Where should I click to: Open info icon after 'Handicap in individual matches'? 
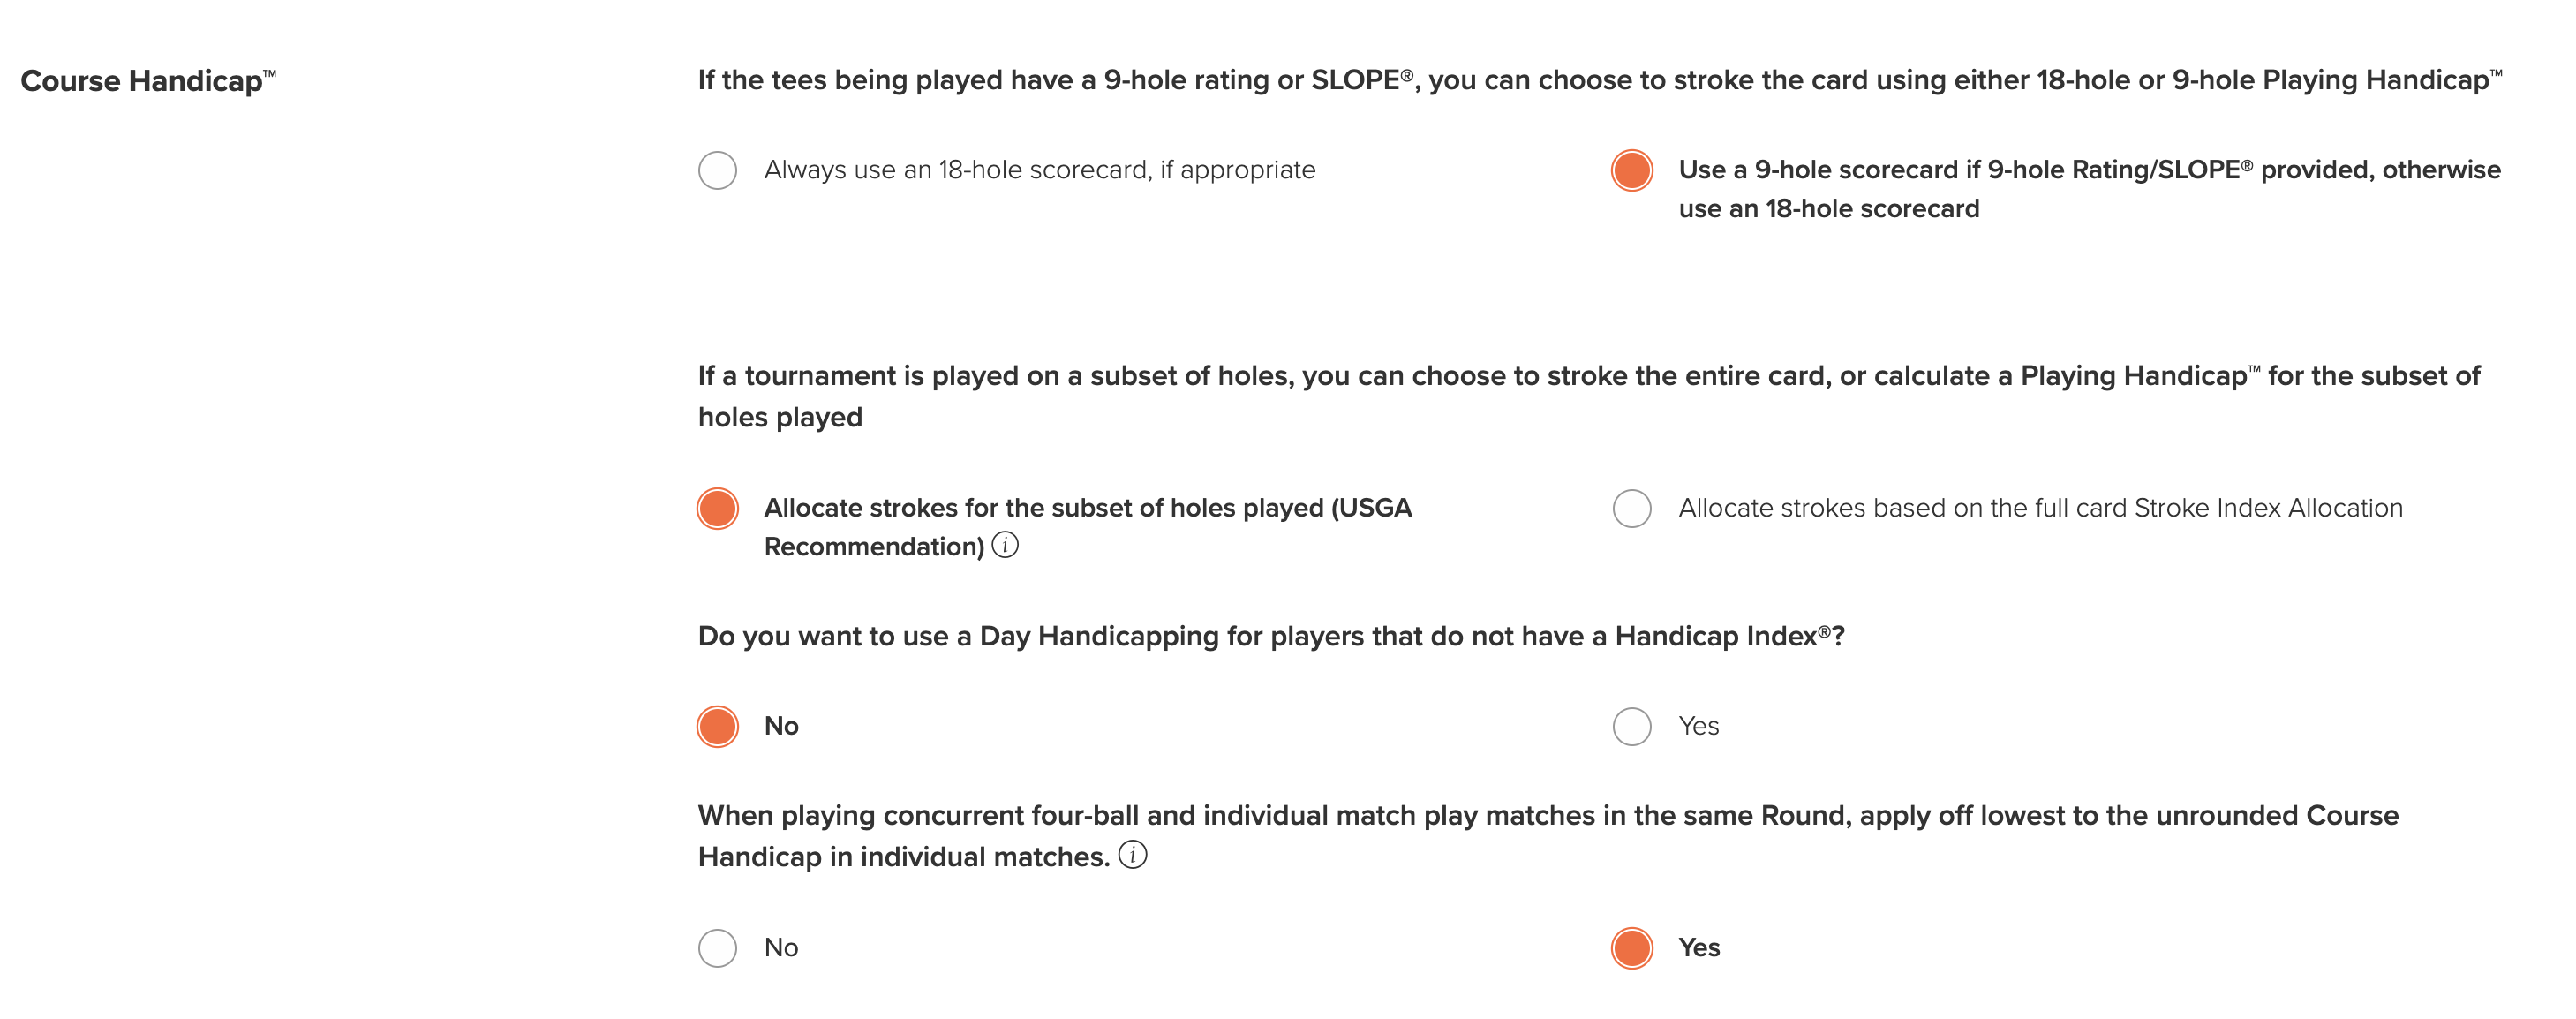1132,855
